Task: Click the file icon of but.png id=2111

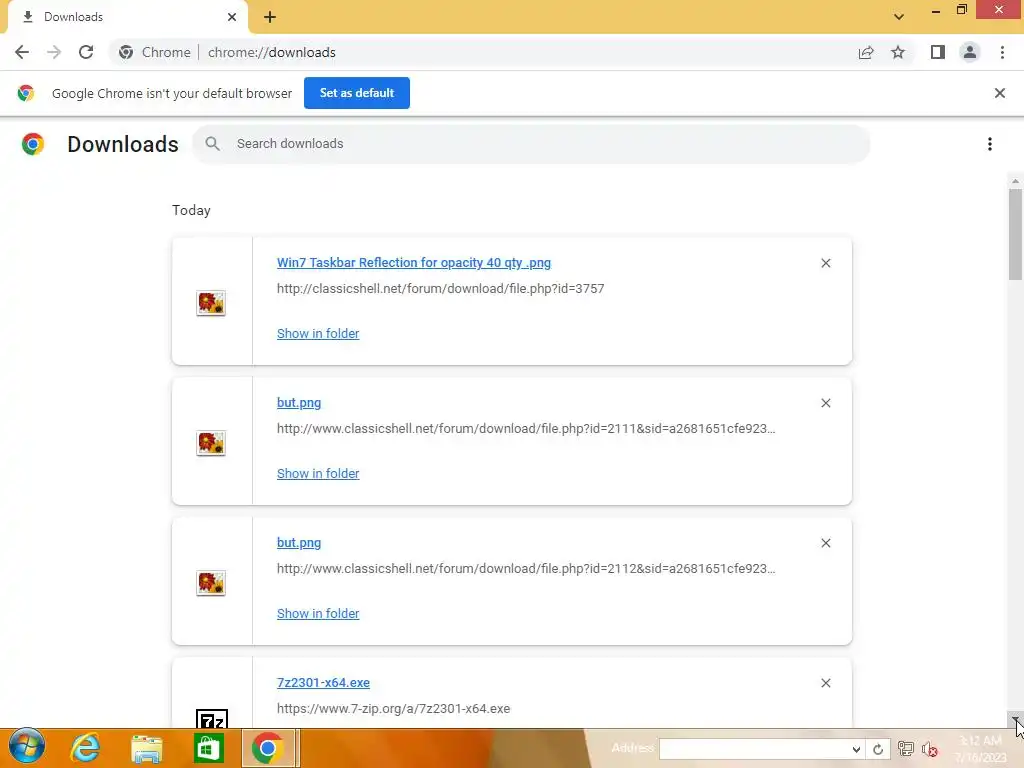Action: click(211, 443)
